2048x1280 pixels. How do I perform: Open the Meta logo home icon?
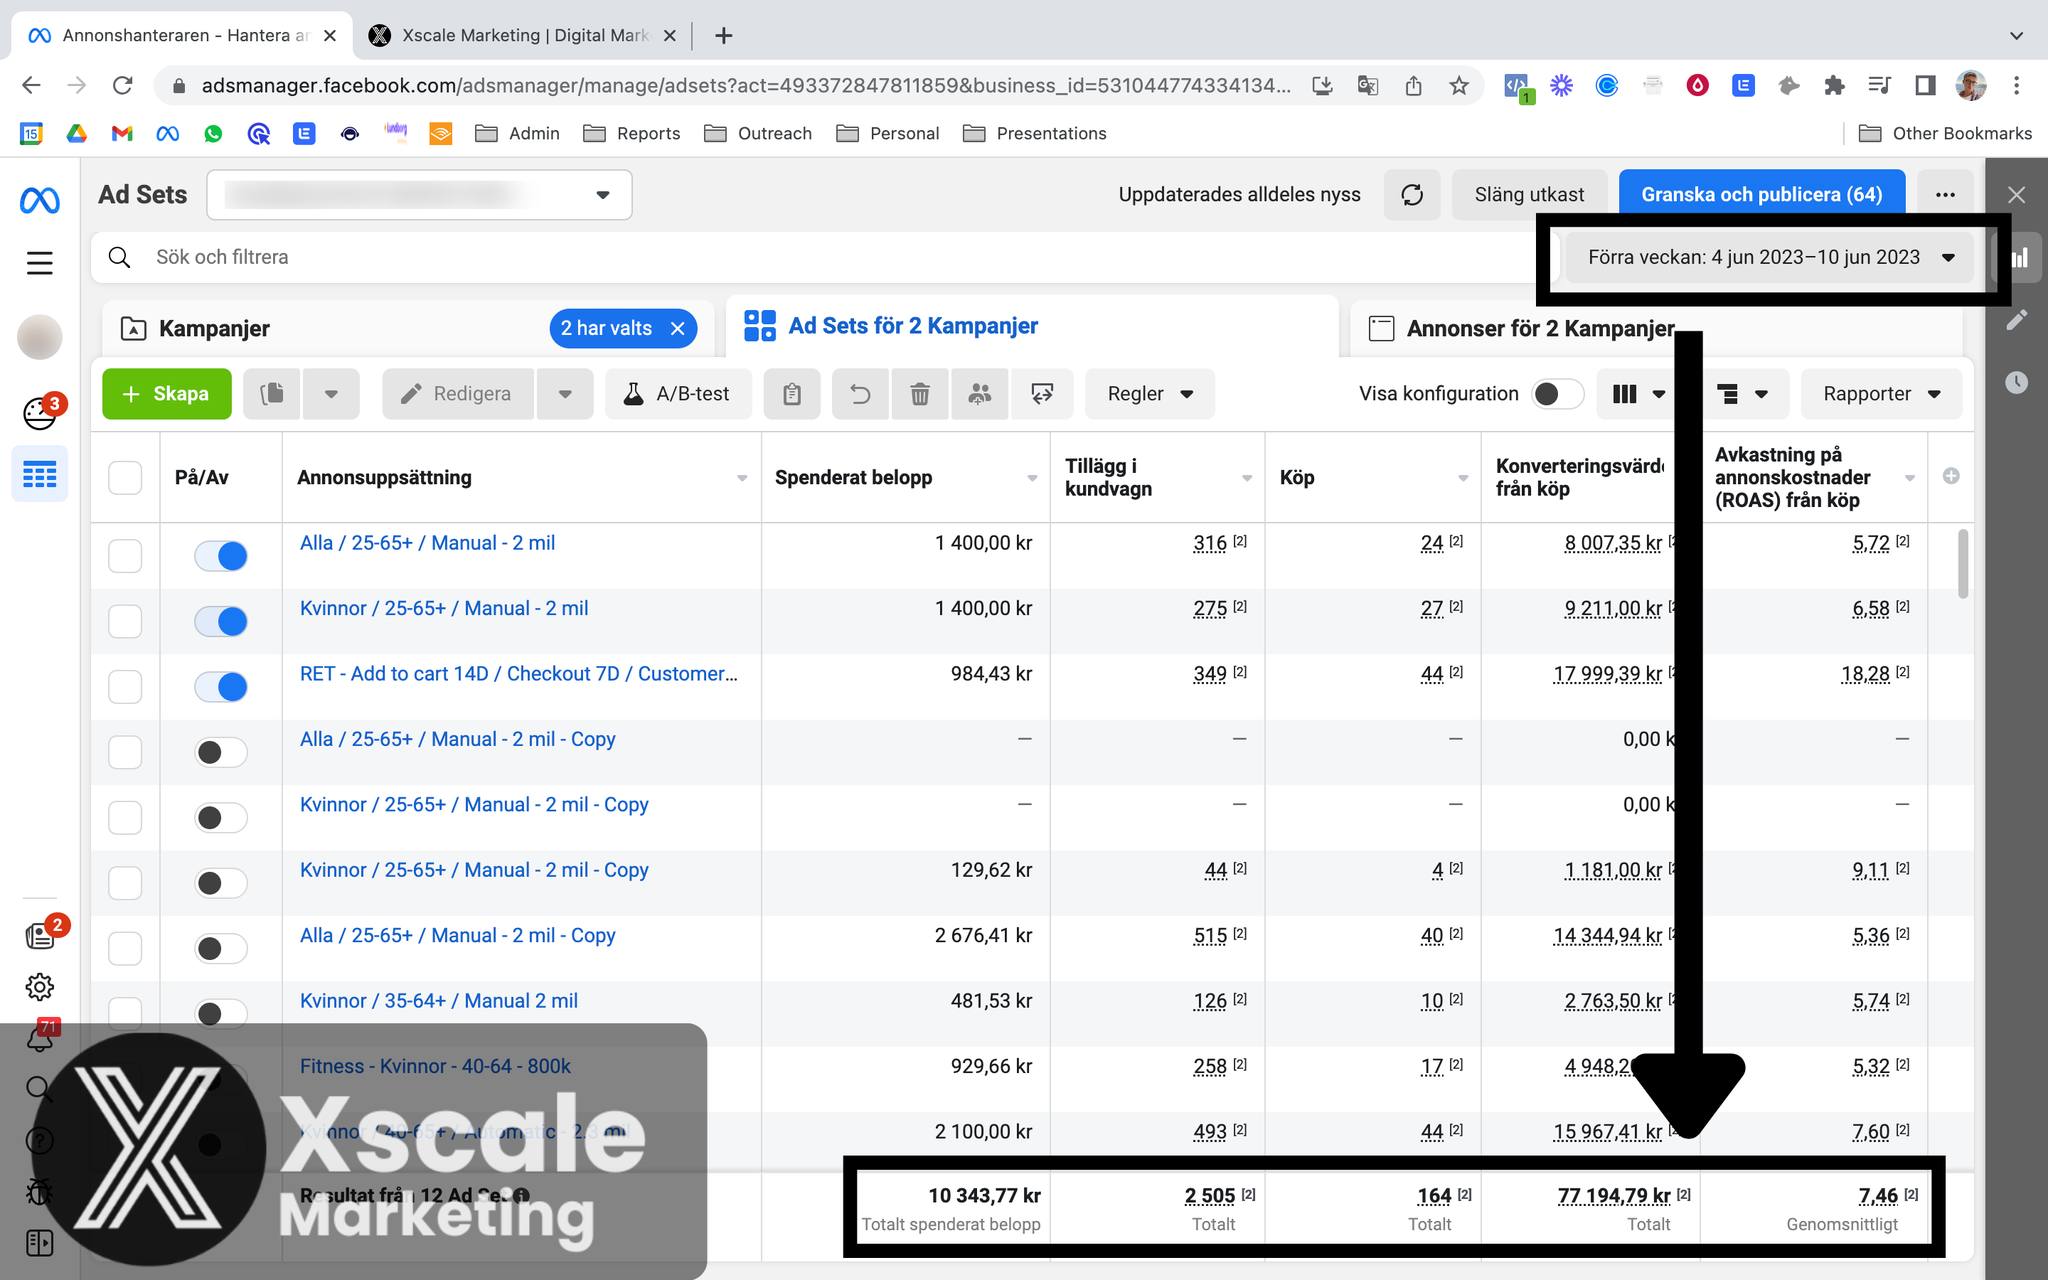coord(40,201)
